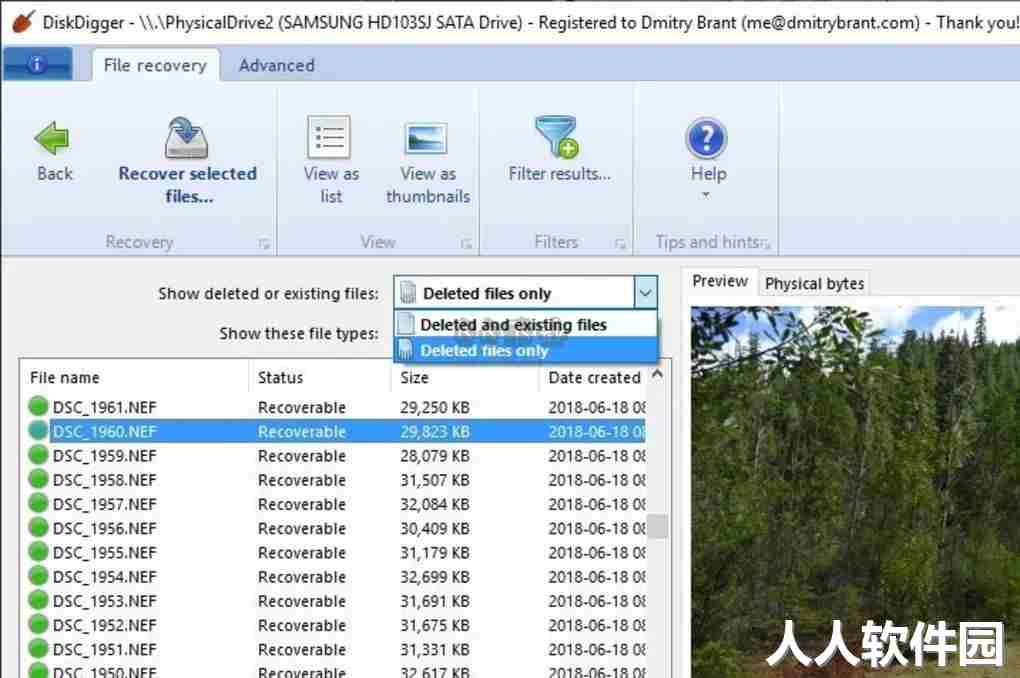Expand the Help dropdown arrow
The width and height of the screenshot is (1020, 678).
(x=706, y=195)
